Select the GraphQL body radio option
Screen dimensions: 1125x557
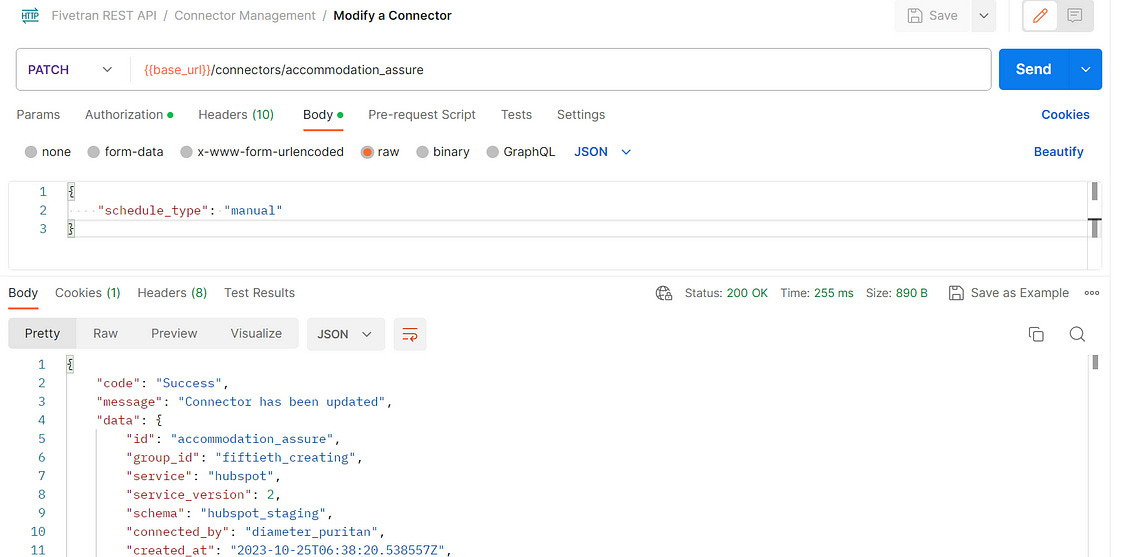pyautogui.click(x=492, y=152)
